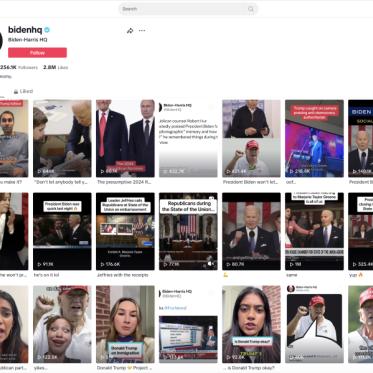
Task: Open the Marjorie Taylor Greene video captioned "same"
Action: click(x=314, y=231)
